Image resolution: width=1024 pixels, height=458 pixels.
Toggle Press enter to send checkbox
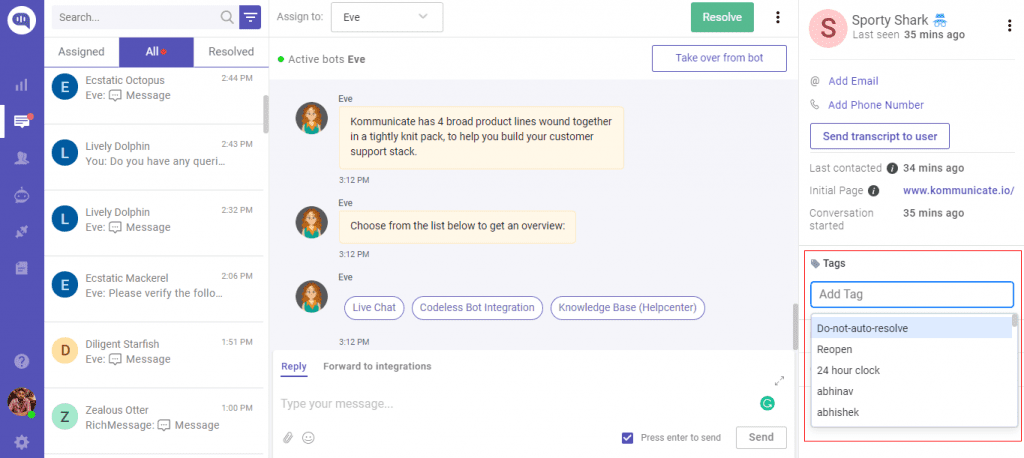click(628, 438)
